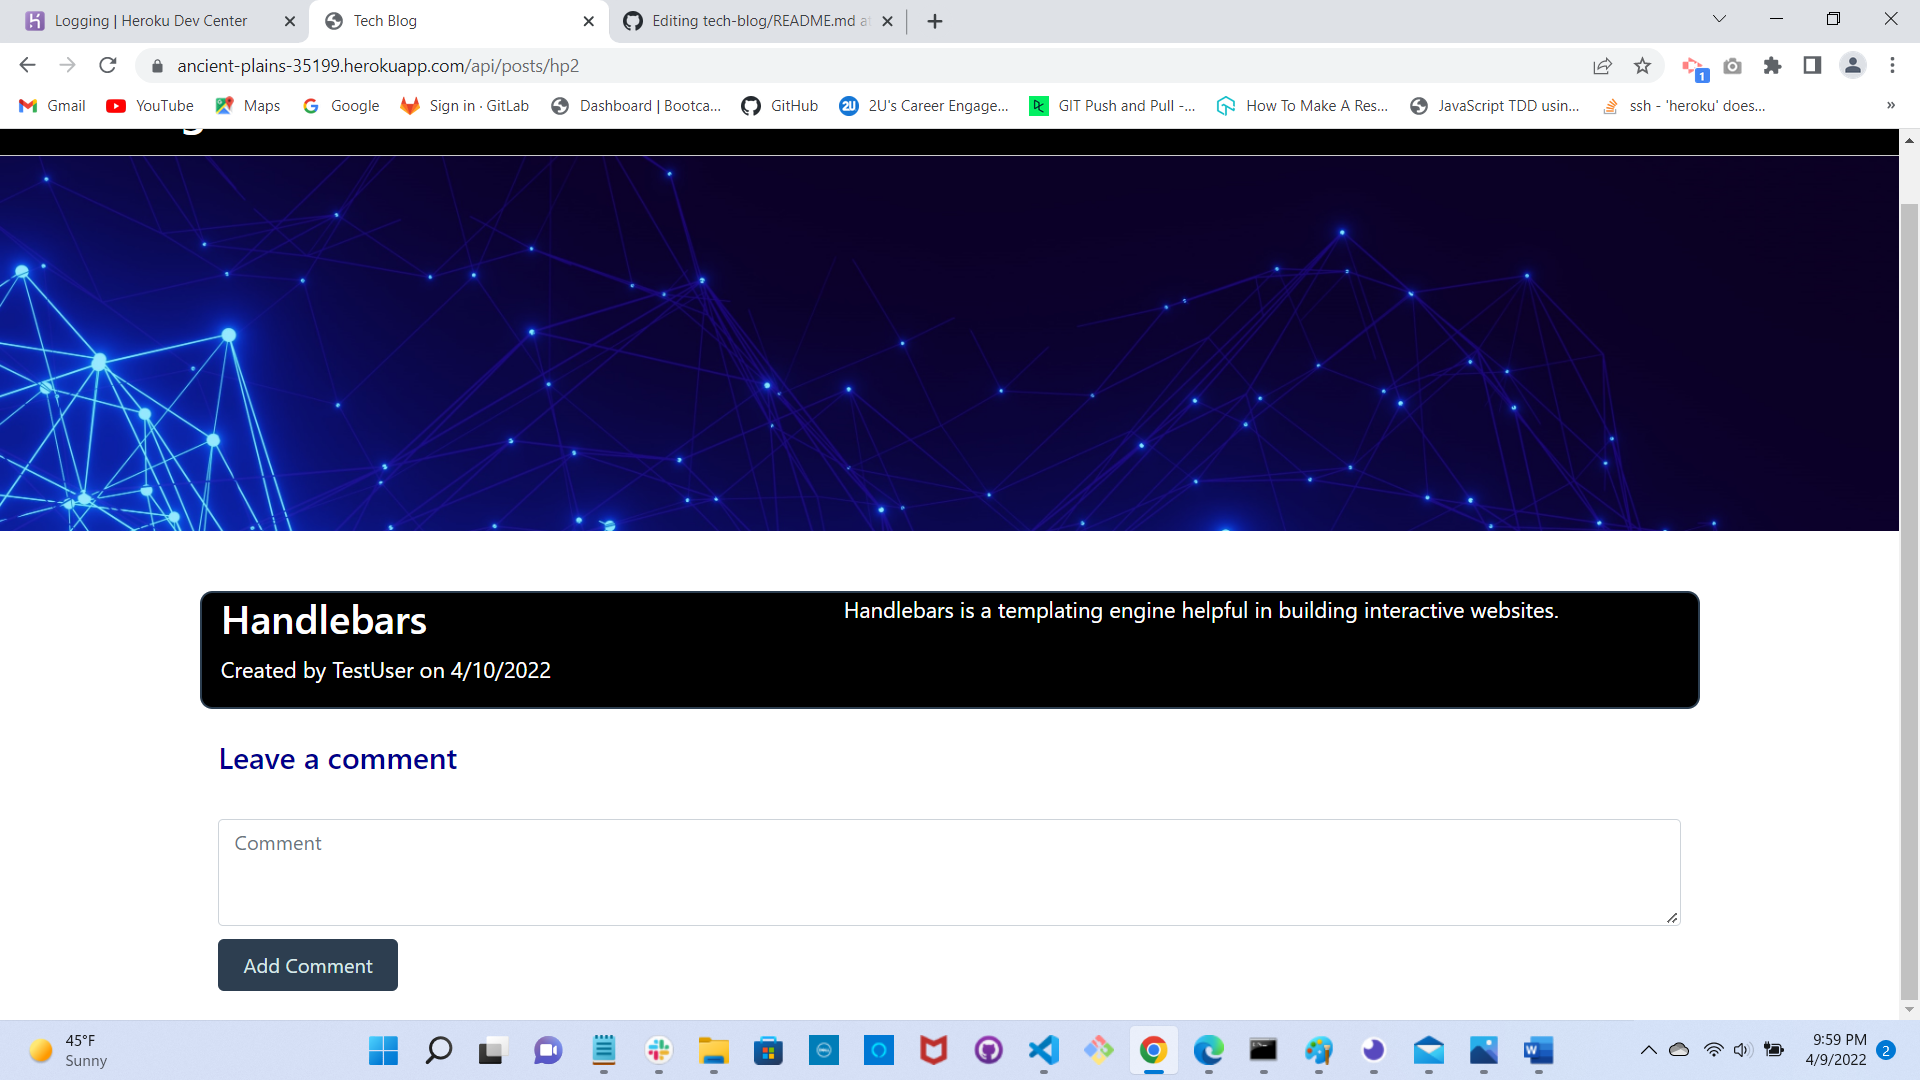1920x1080 pixels.
Task: Reload the current page
Action: pyautogui.click(x=108, y=65)
